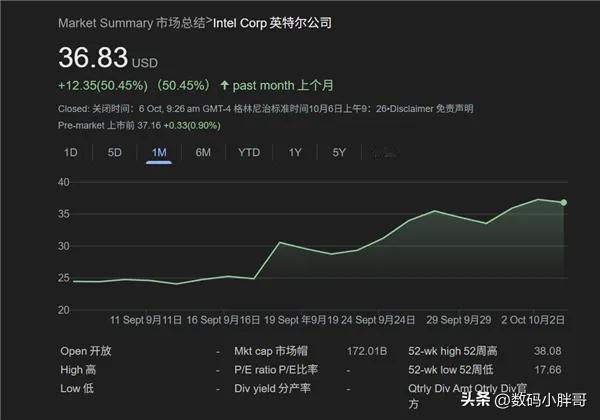Click the 20 y-axis value

(x=64, y=310)
